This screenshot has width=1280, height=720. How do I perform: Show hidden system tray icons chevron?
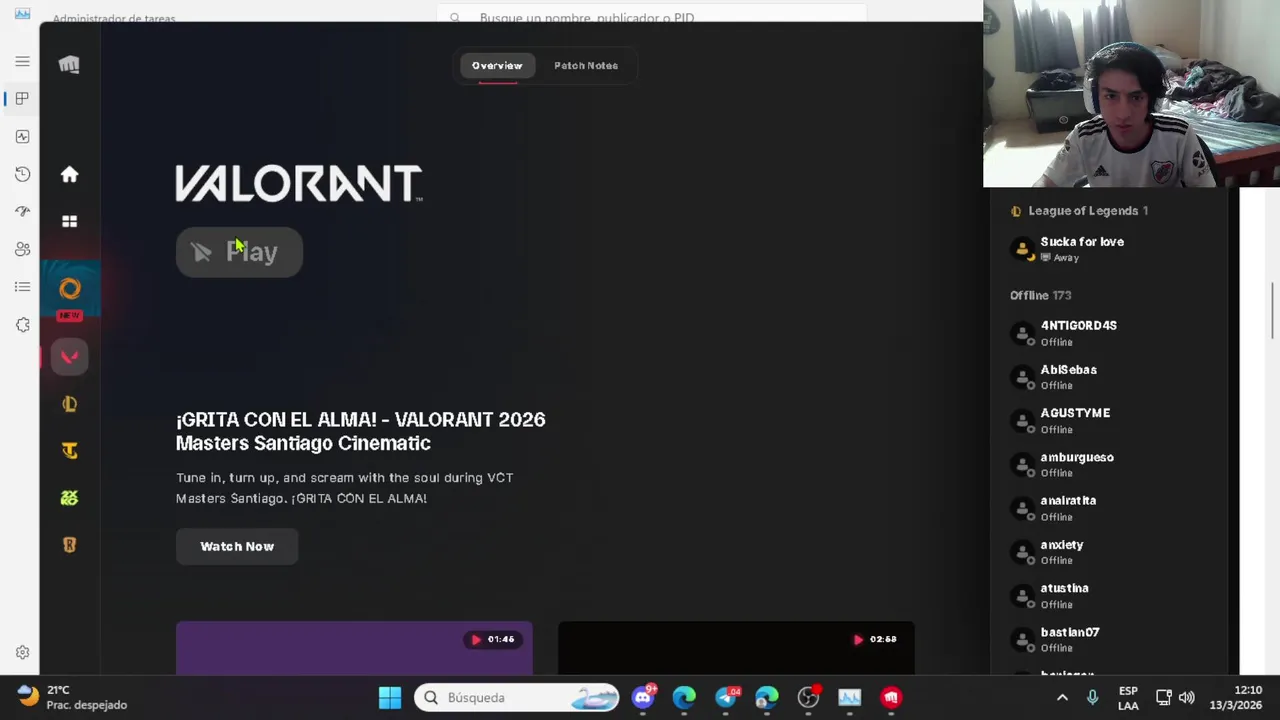point(1062,698)
